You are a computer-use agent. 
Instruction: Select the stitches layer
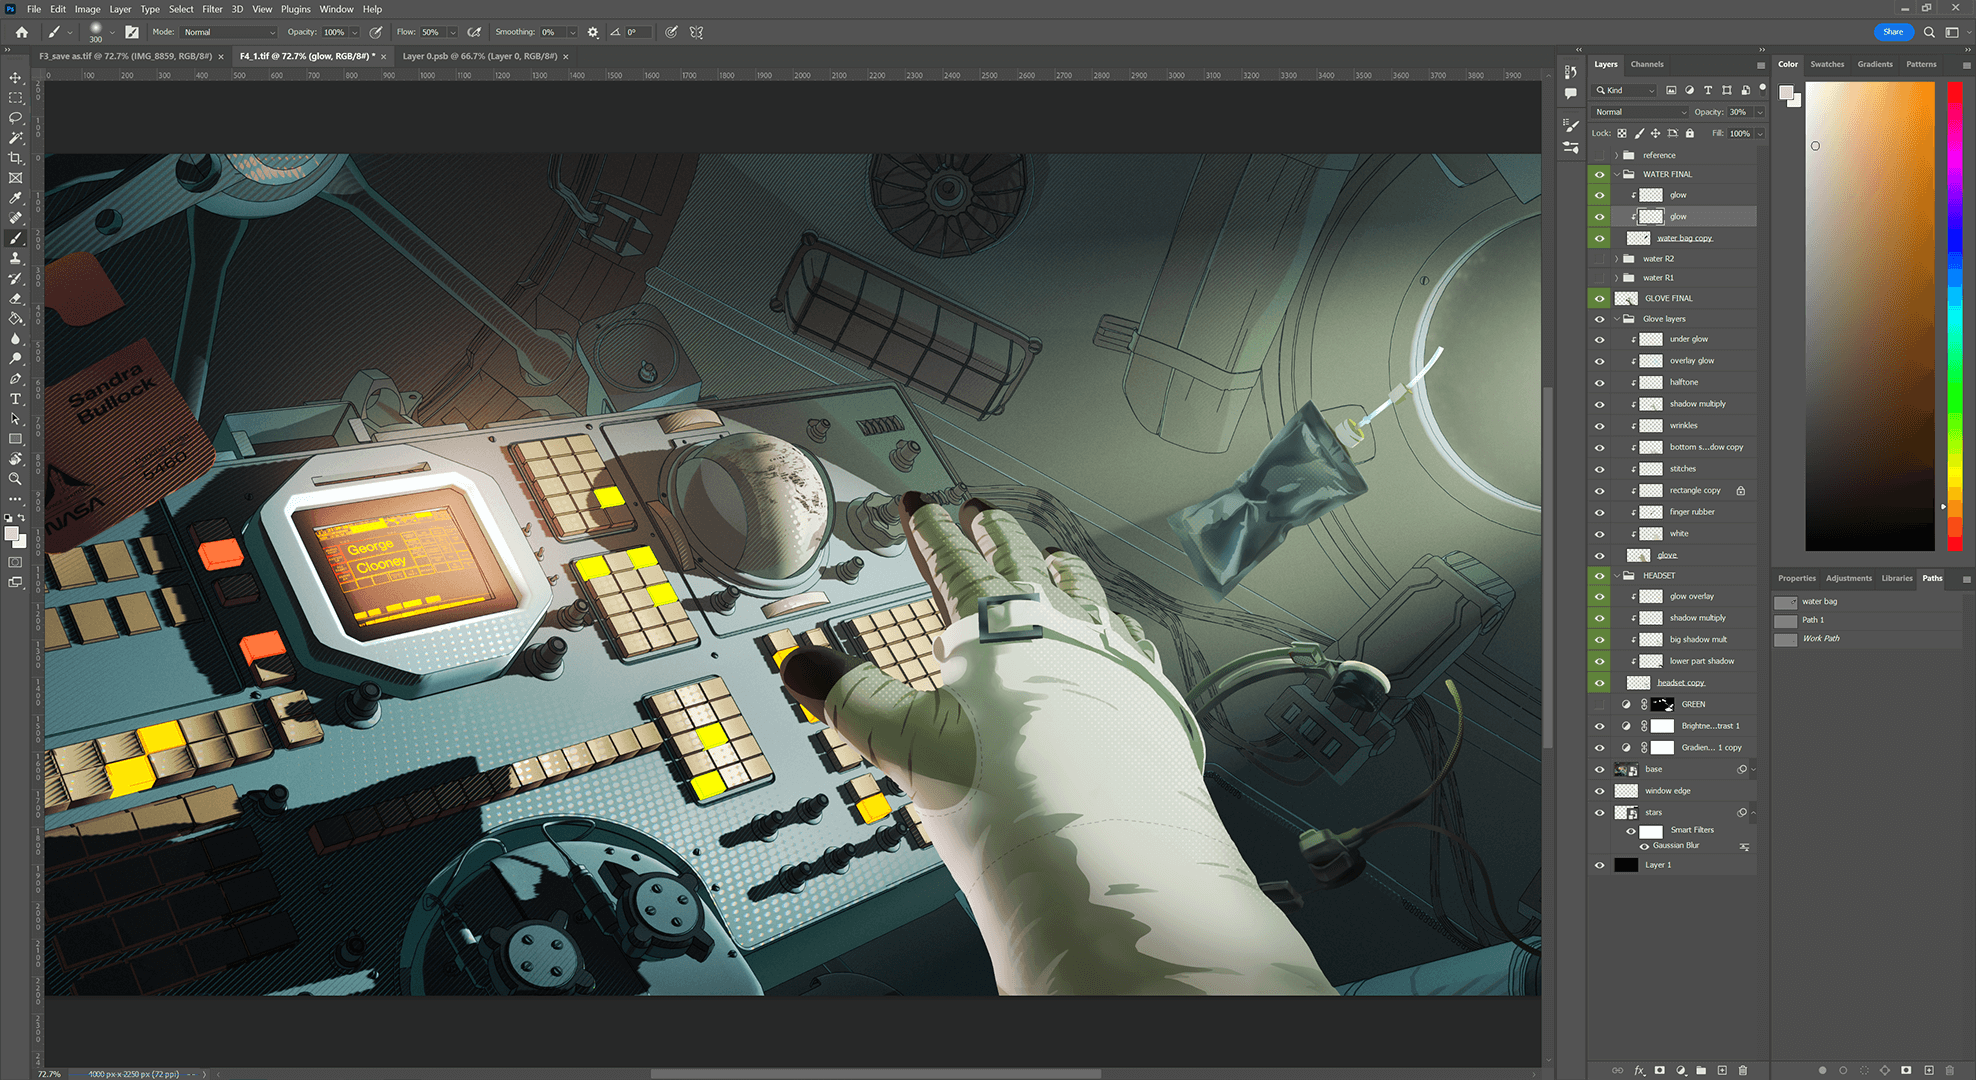point(1682,469)
